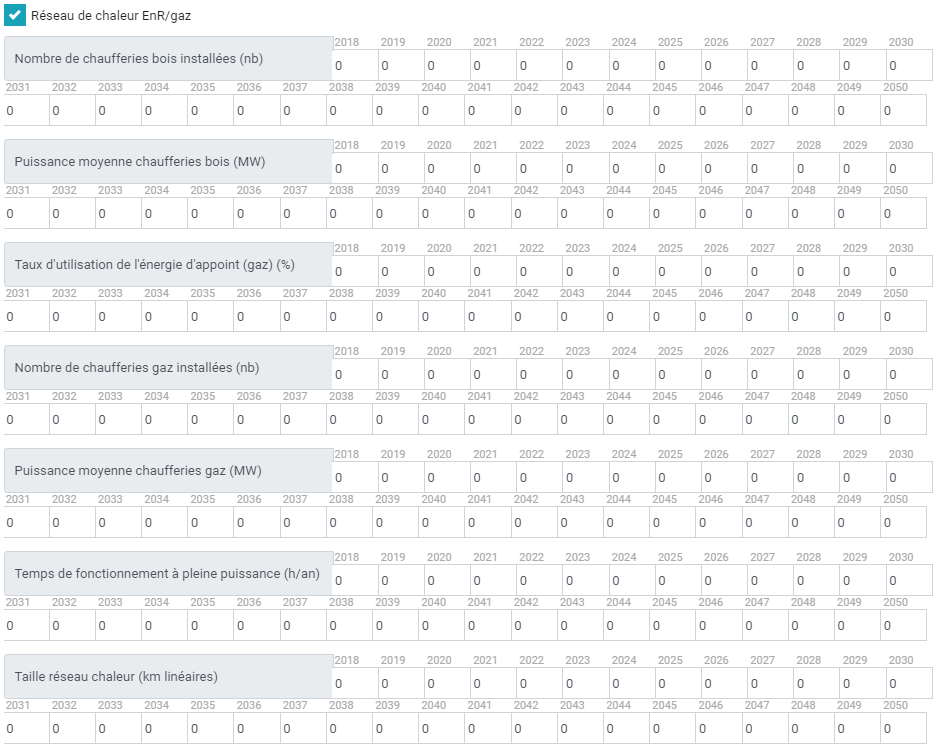942x749 pixels.
Task: Click 2027 field of Puissance moyenne chaufferies gaz
Action: pyautogui.click(x=771, y=478)
